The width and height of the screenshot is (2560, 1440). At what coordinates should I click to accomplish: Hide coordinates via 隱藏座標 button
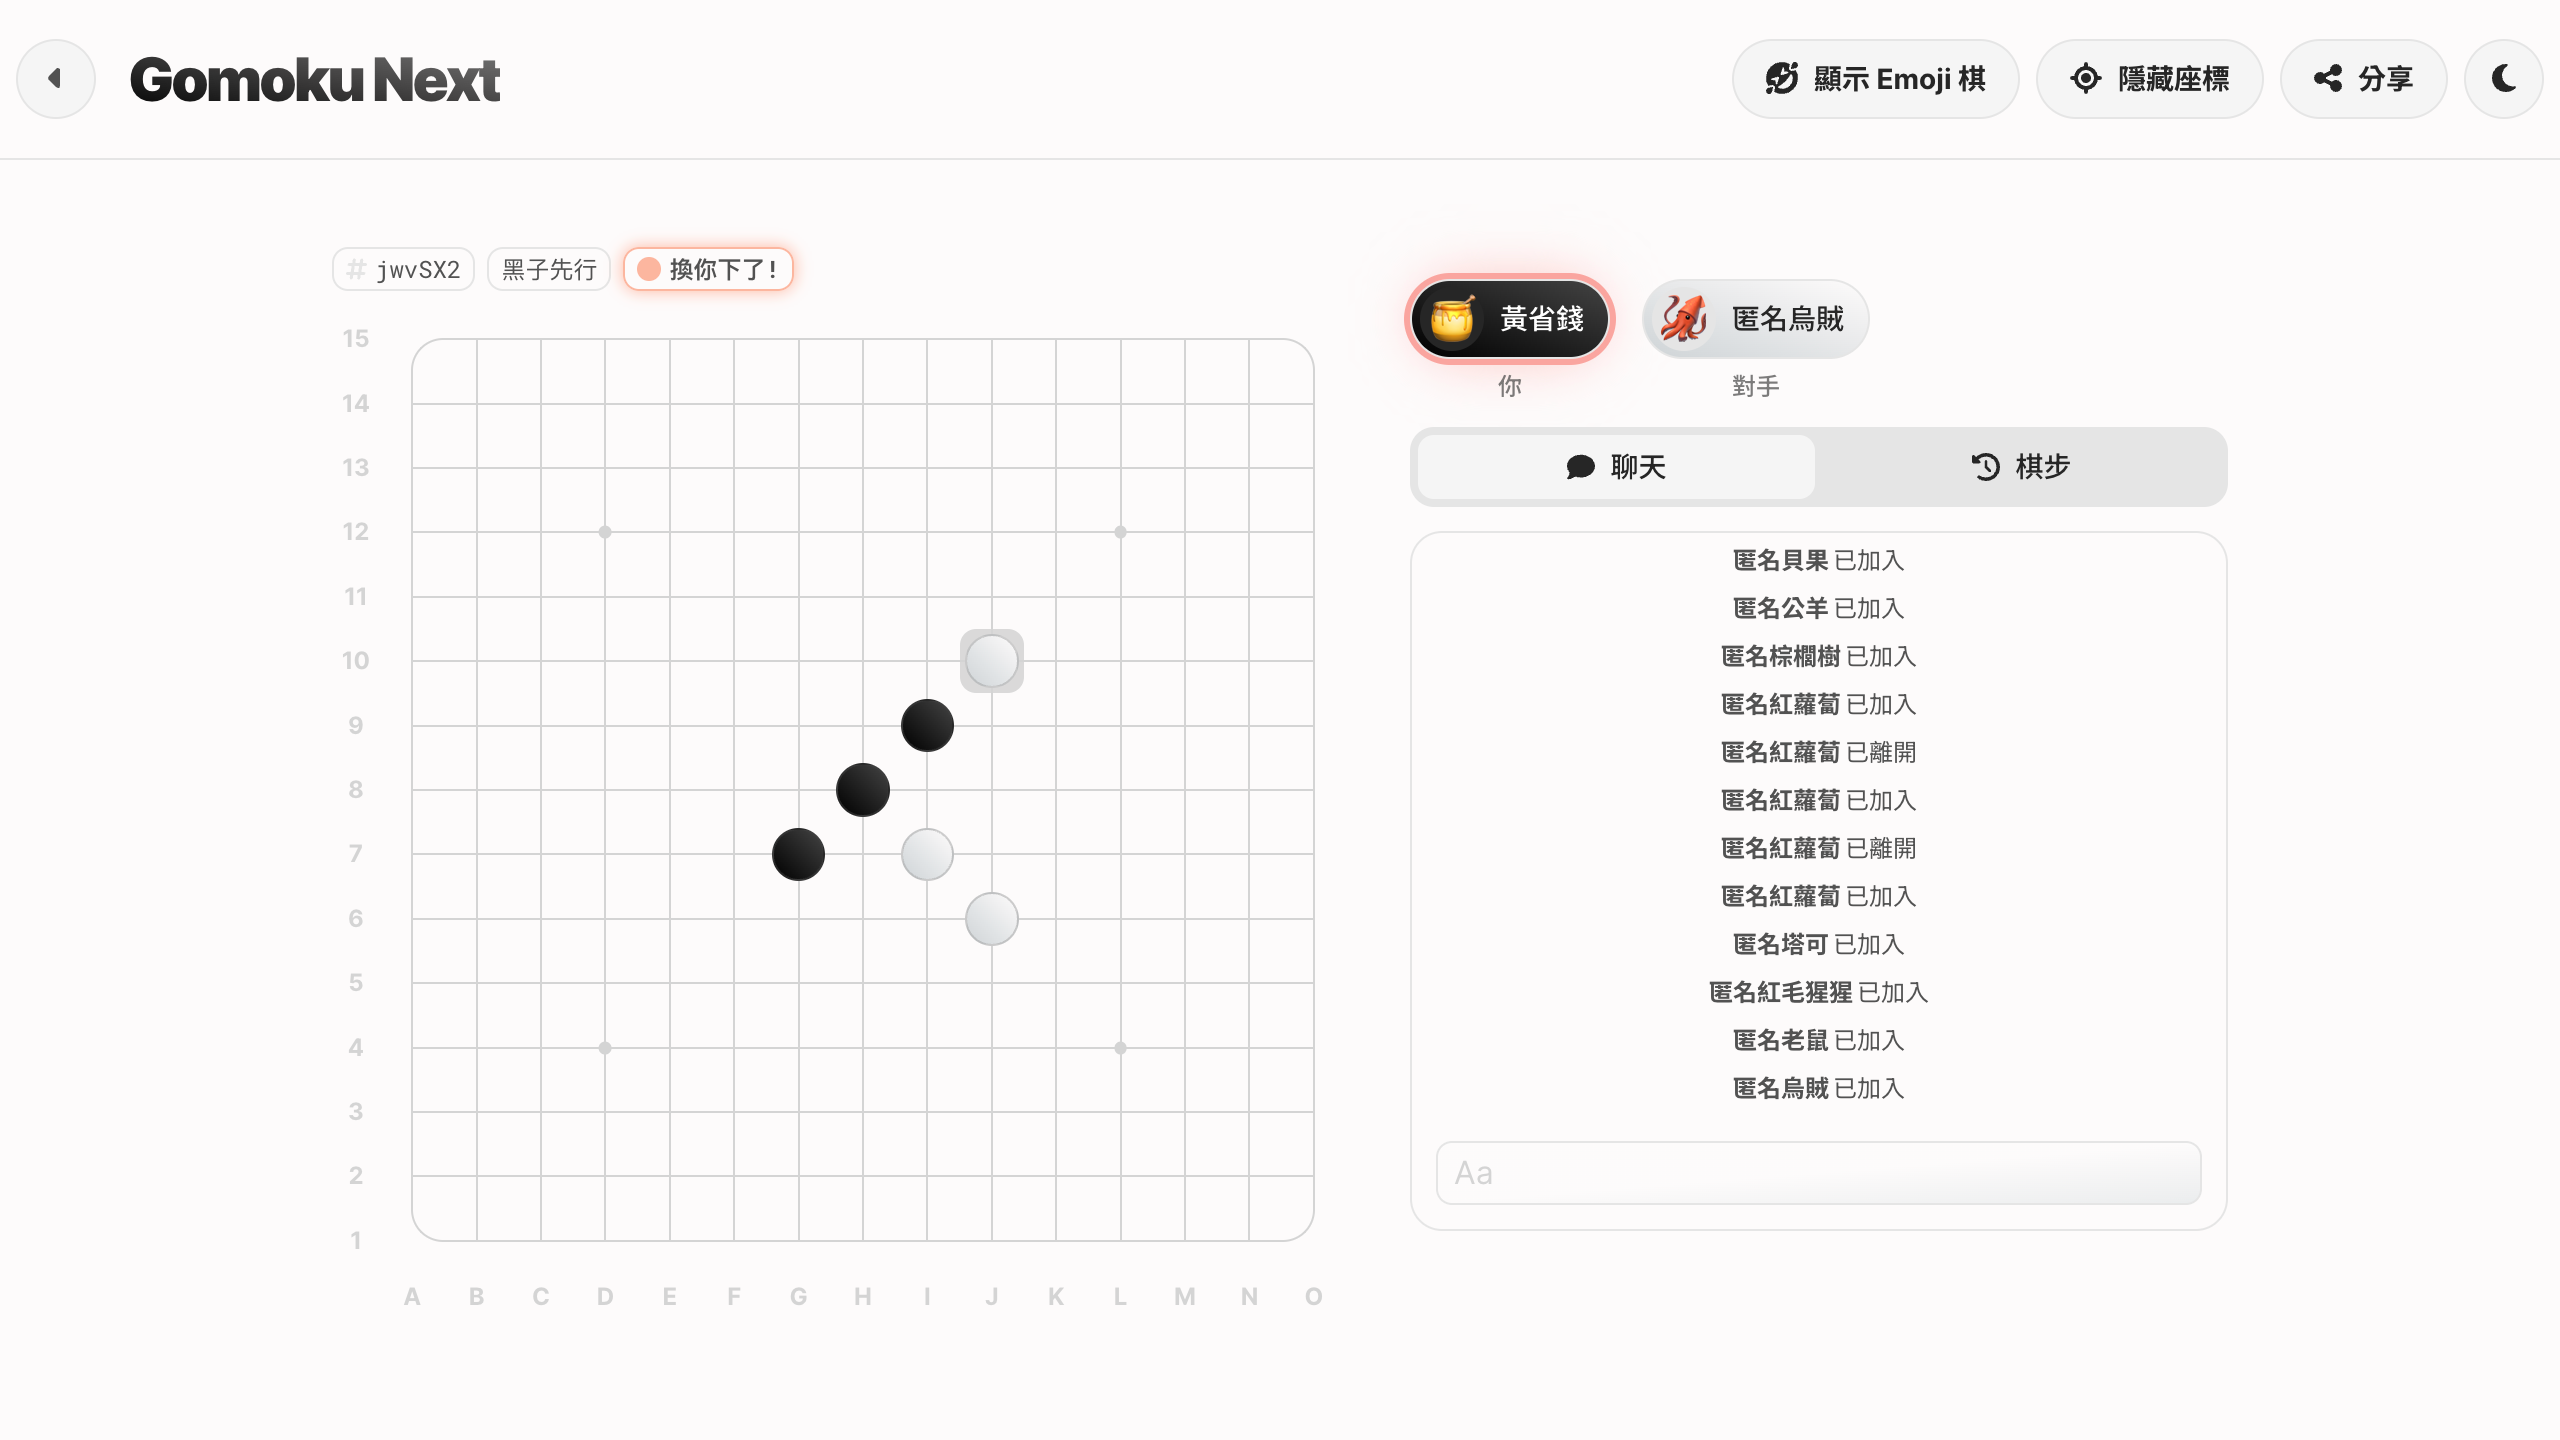2150,79
